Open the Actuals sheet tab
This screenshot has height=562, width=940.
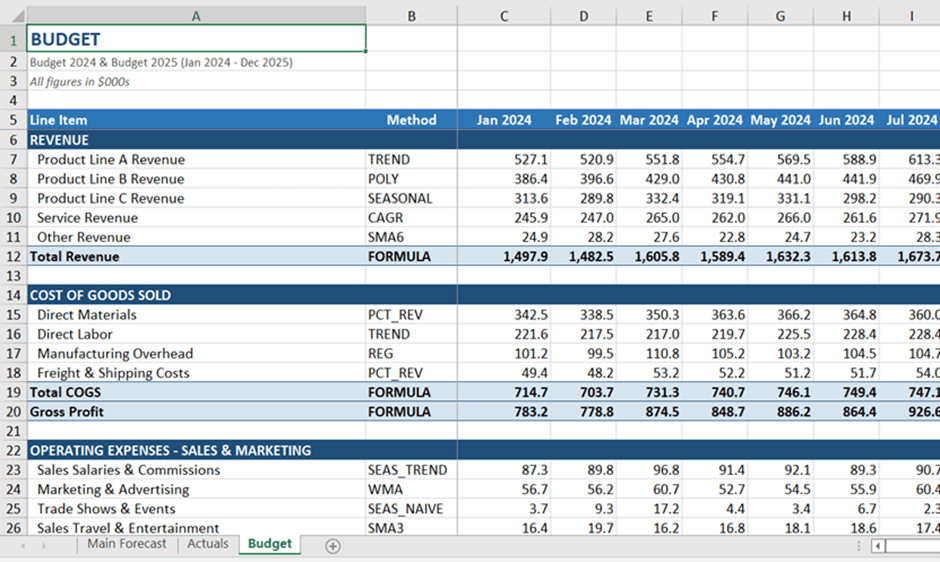click(208, 544)
